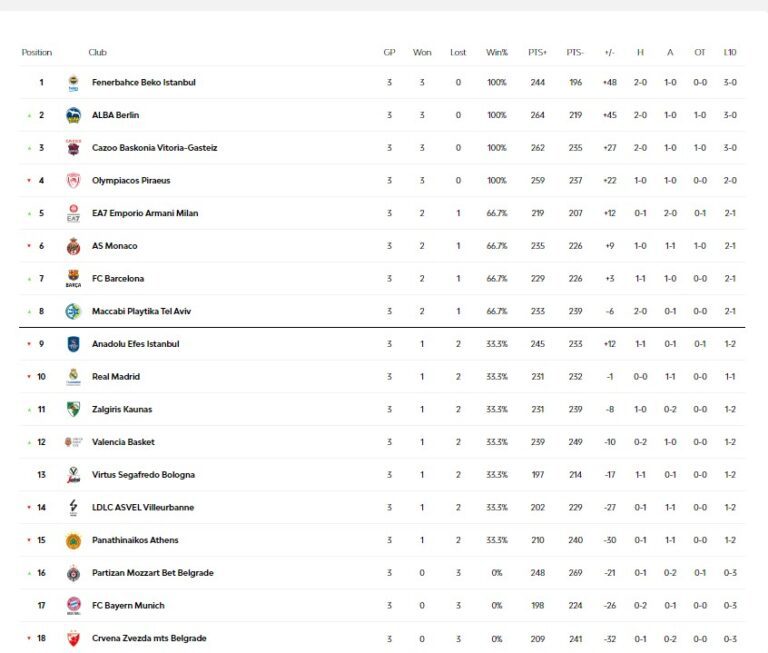
Task: Open Virtus Segafredo Bologna team page
Action: [143, 475]
